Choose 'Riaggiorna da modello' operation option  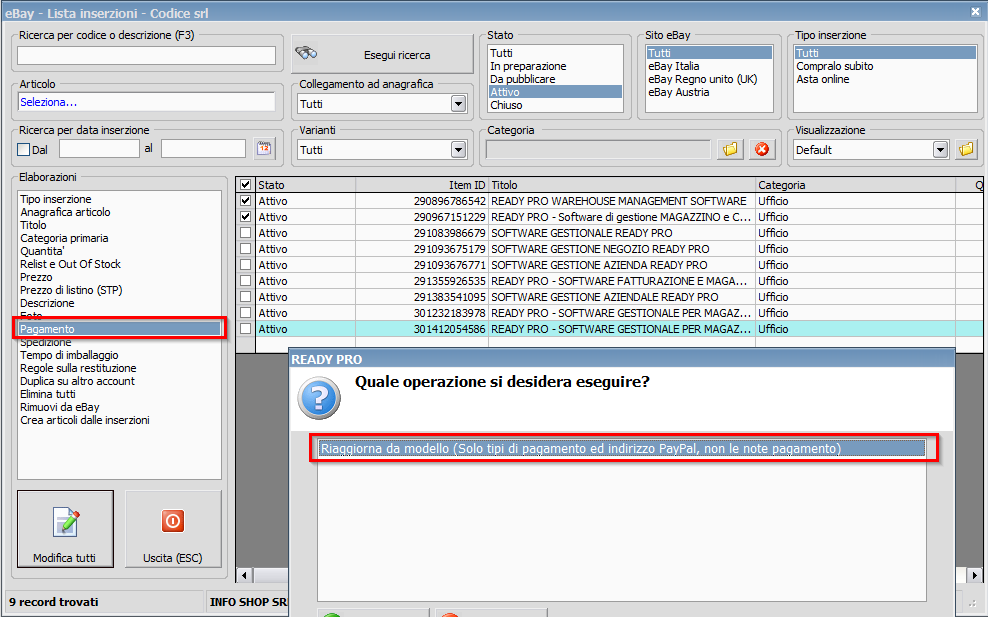(x=621, y=448)
